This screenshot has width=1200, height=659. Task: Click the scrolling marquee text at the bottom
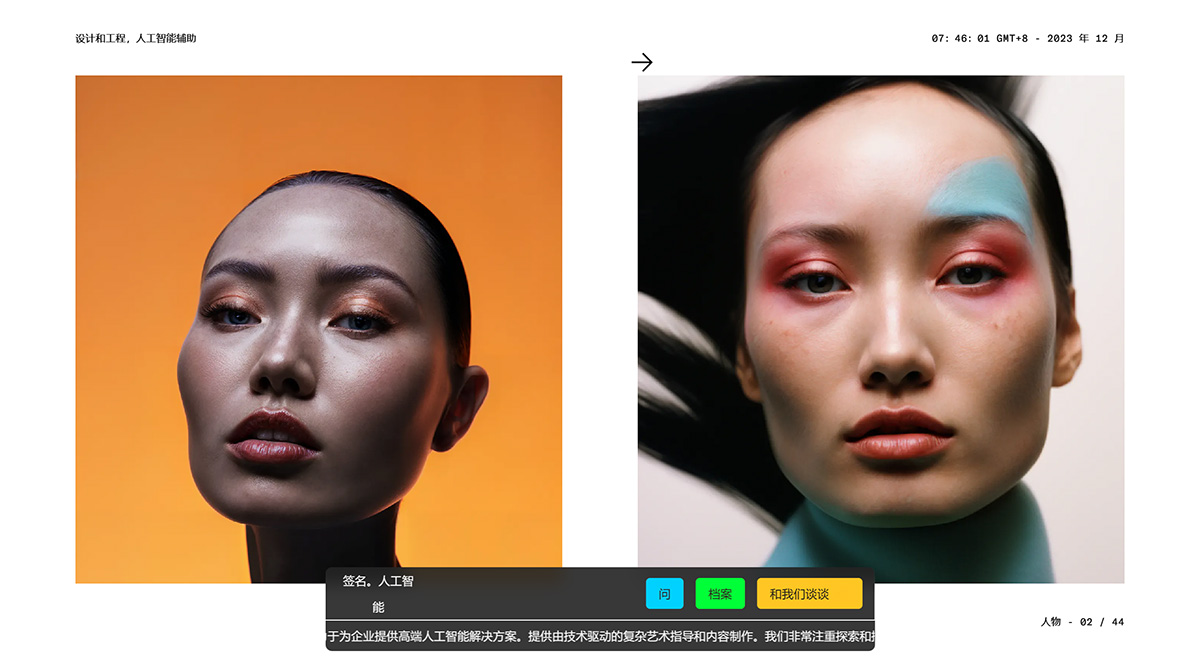(600, 634)
